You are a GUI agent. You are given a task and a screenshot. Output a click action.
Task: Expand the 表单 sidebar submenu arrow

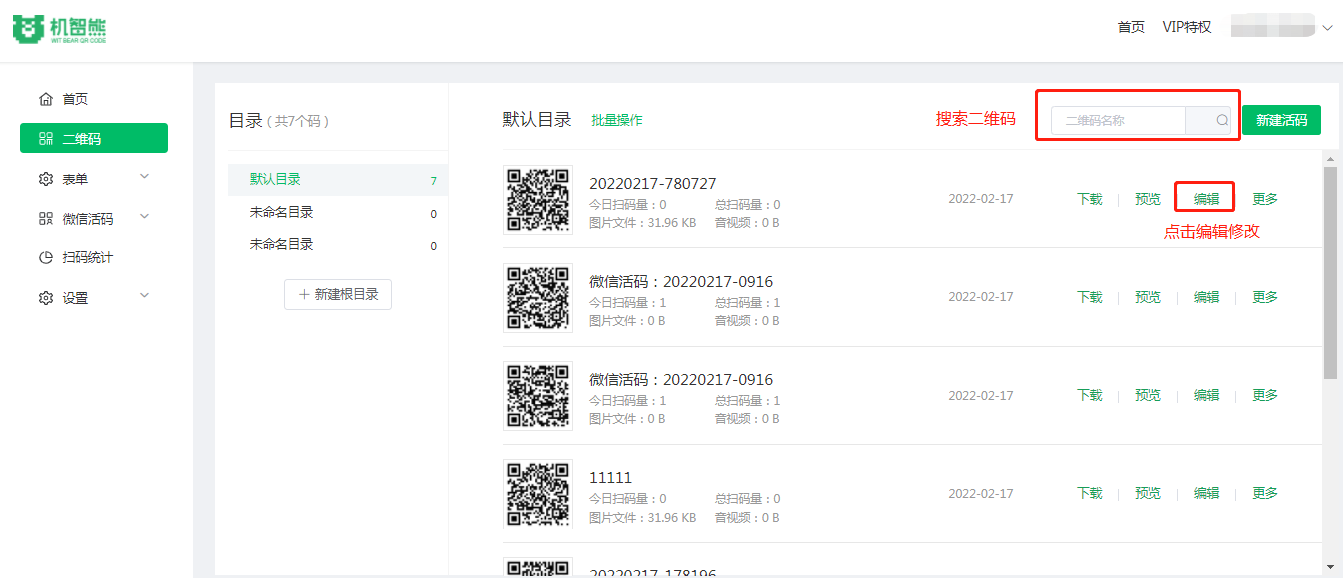(144, 178)
